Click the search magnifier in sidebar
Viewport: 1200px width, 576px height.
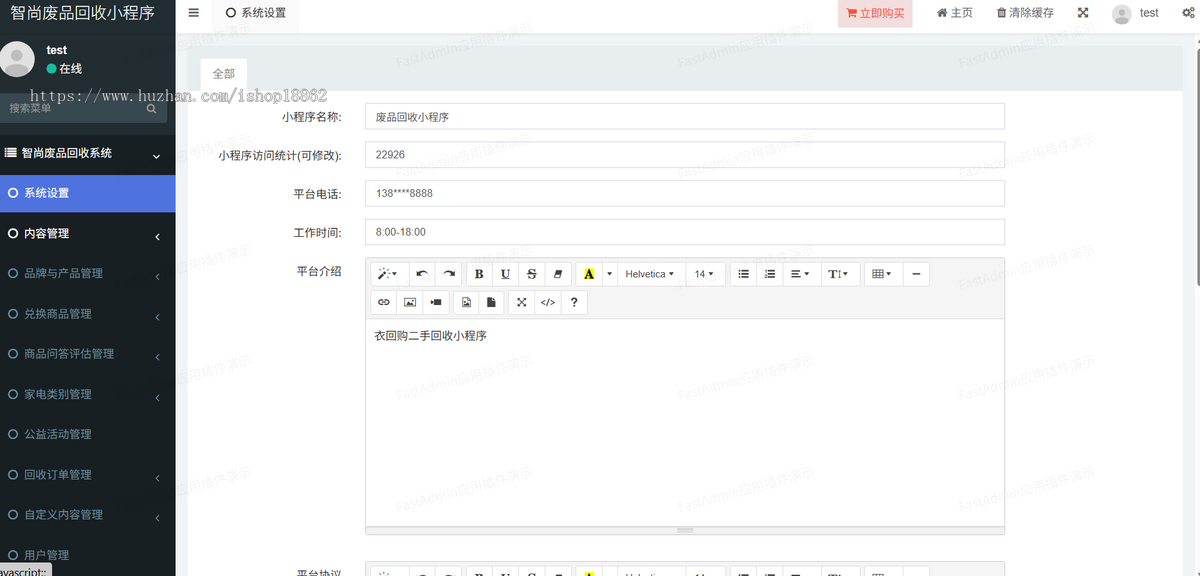pyautogui.click(x=151, y=108)
